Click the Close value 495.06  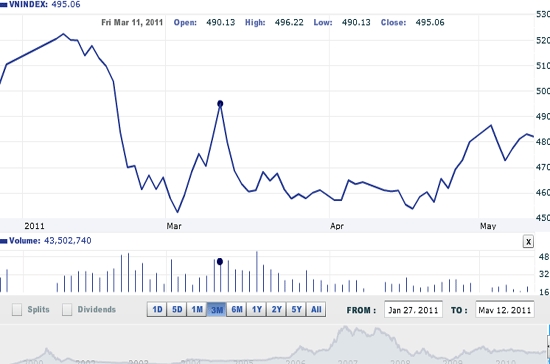tap(430, 22)
